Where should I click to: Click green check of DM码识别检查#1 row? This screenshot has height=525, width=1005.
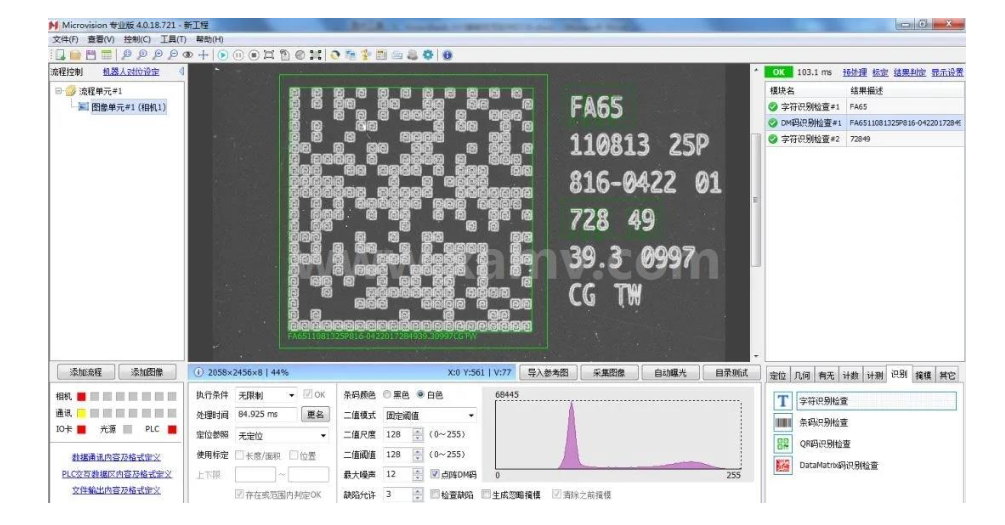(x=773, y=123)
